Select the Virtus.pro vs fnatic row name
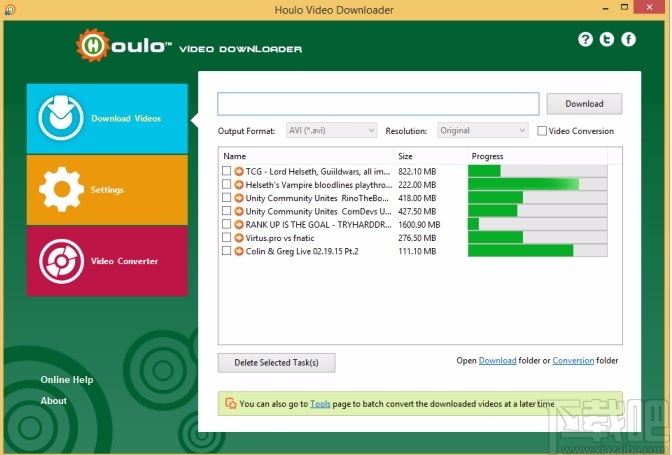Screen dimensions: 672x455 click(280, 238)
